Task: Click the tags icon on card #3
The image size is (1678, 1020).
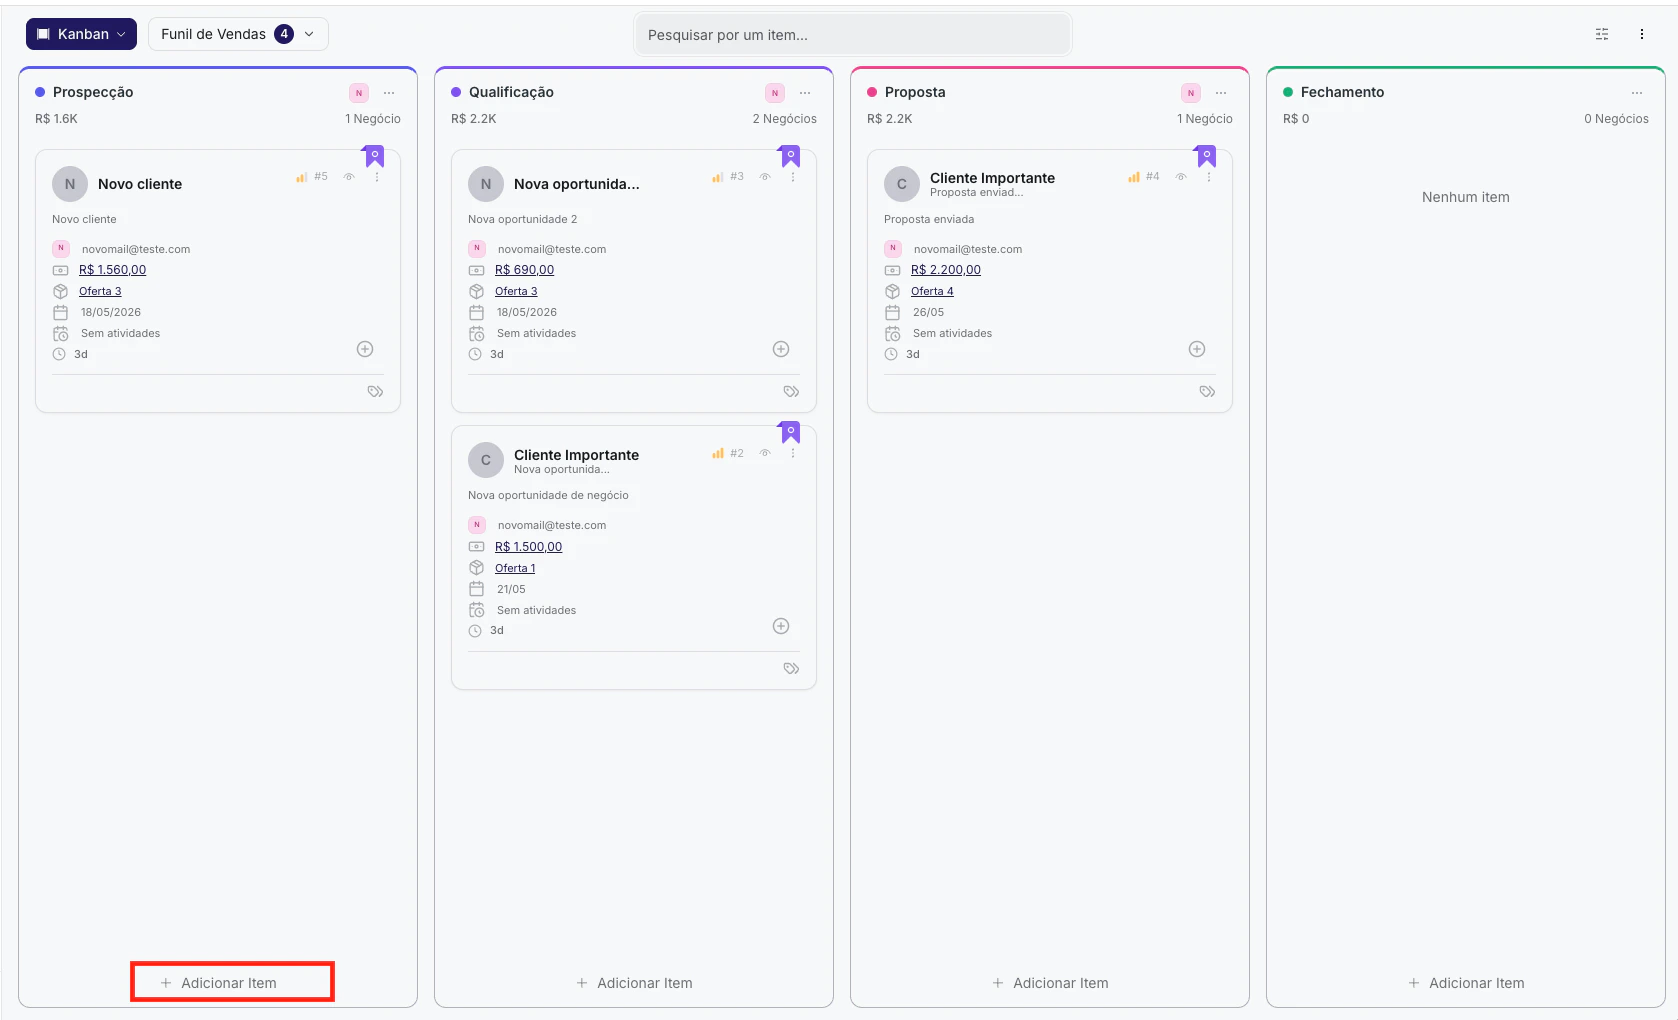Action: (791, 392)
